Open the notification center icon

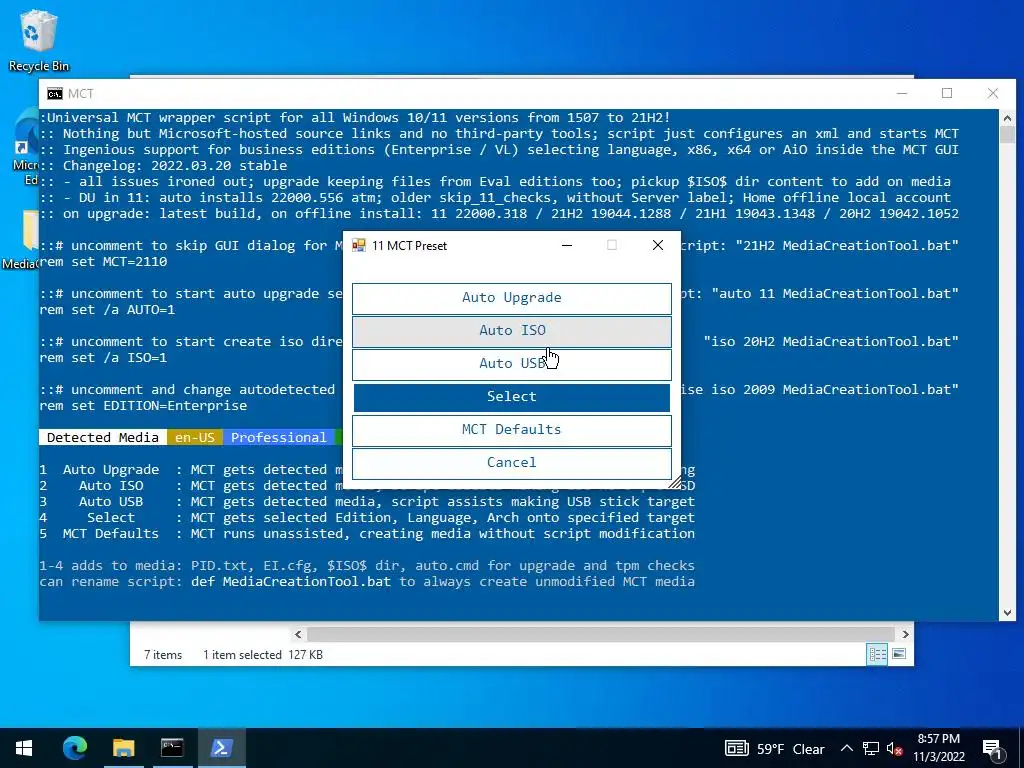coord(992,750)
